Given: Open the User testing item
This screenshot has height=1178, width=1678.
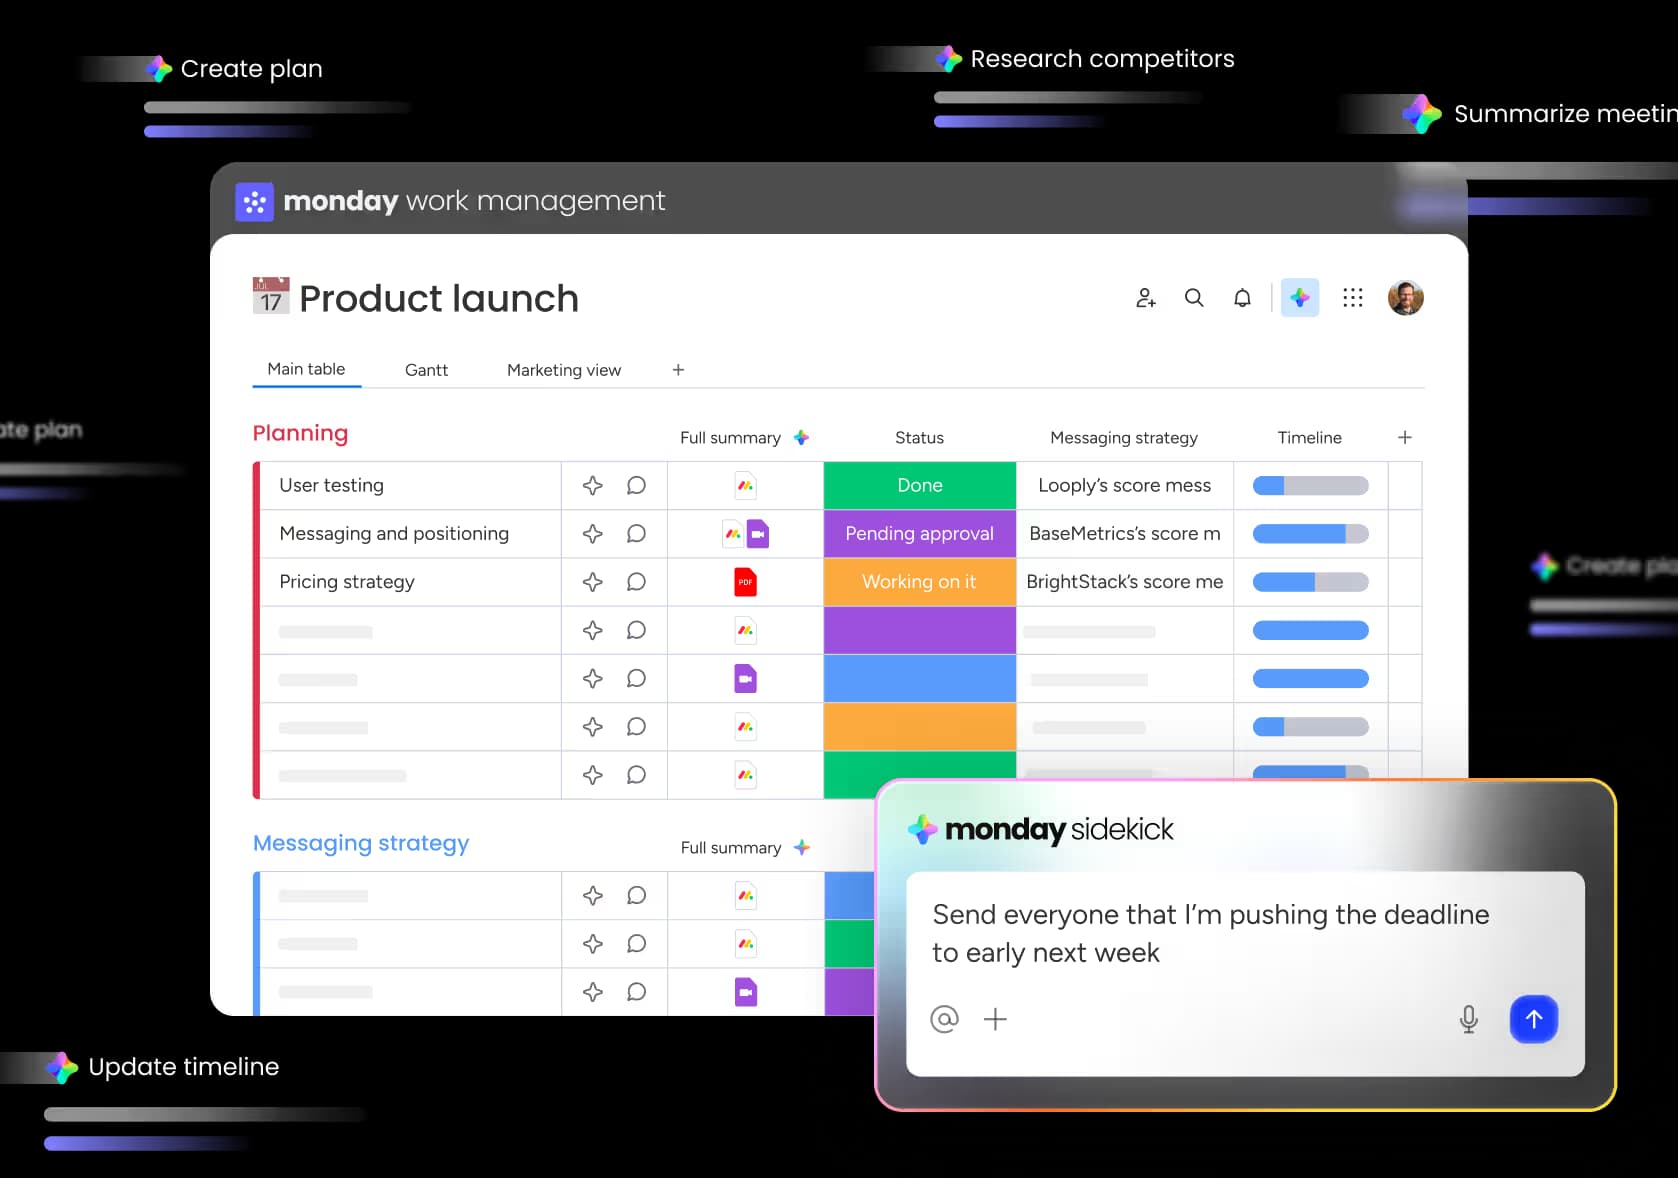Looking at the screenshot, I should [x=331, y=486].
